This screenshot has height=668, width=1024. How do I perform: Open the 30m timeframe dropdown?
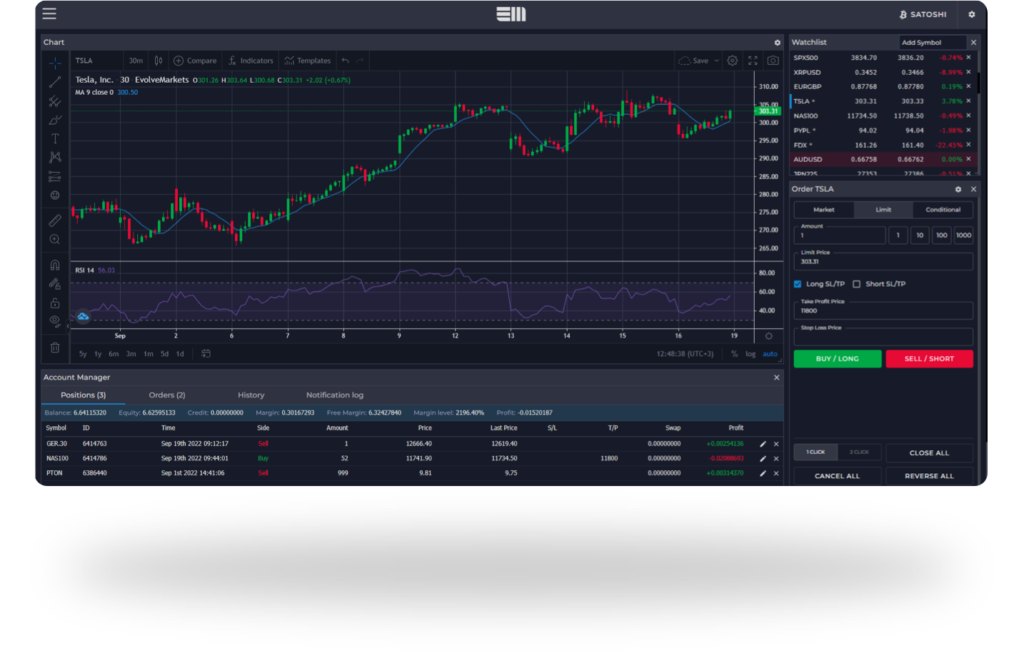136,61
